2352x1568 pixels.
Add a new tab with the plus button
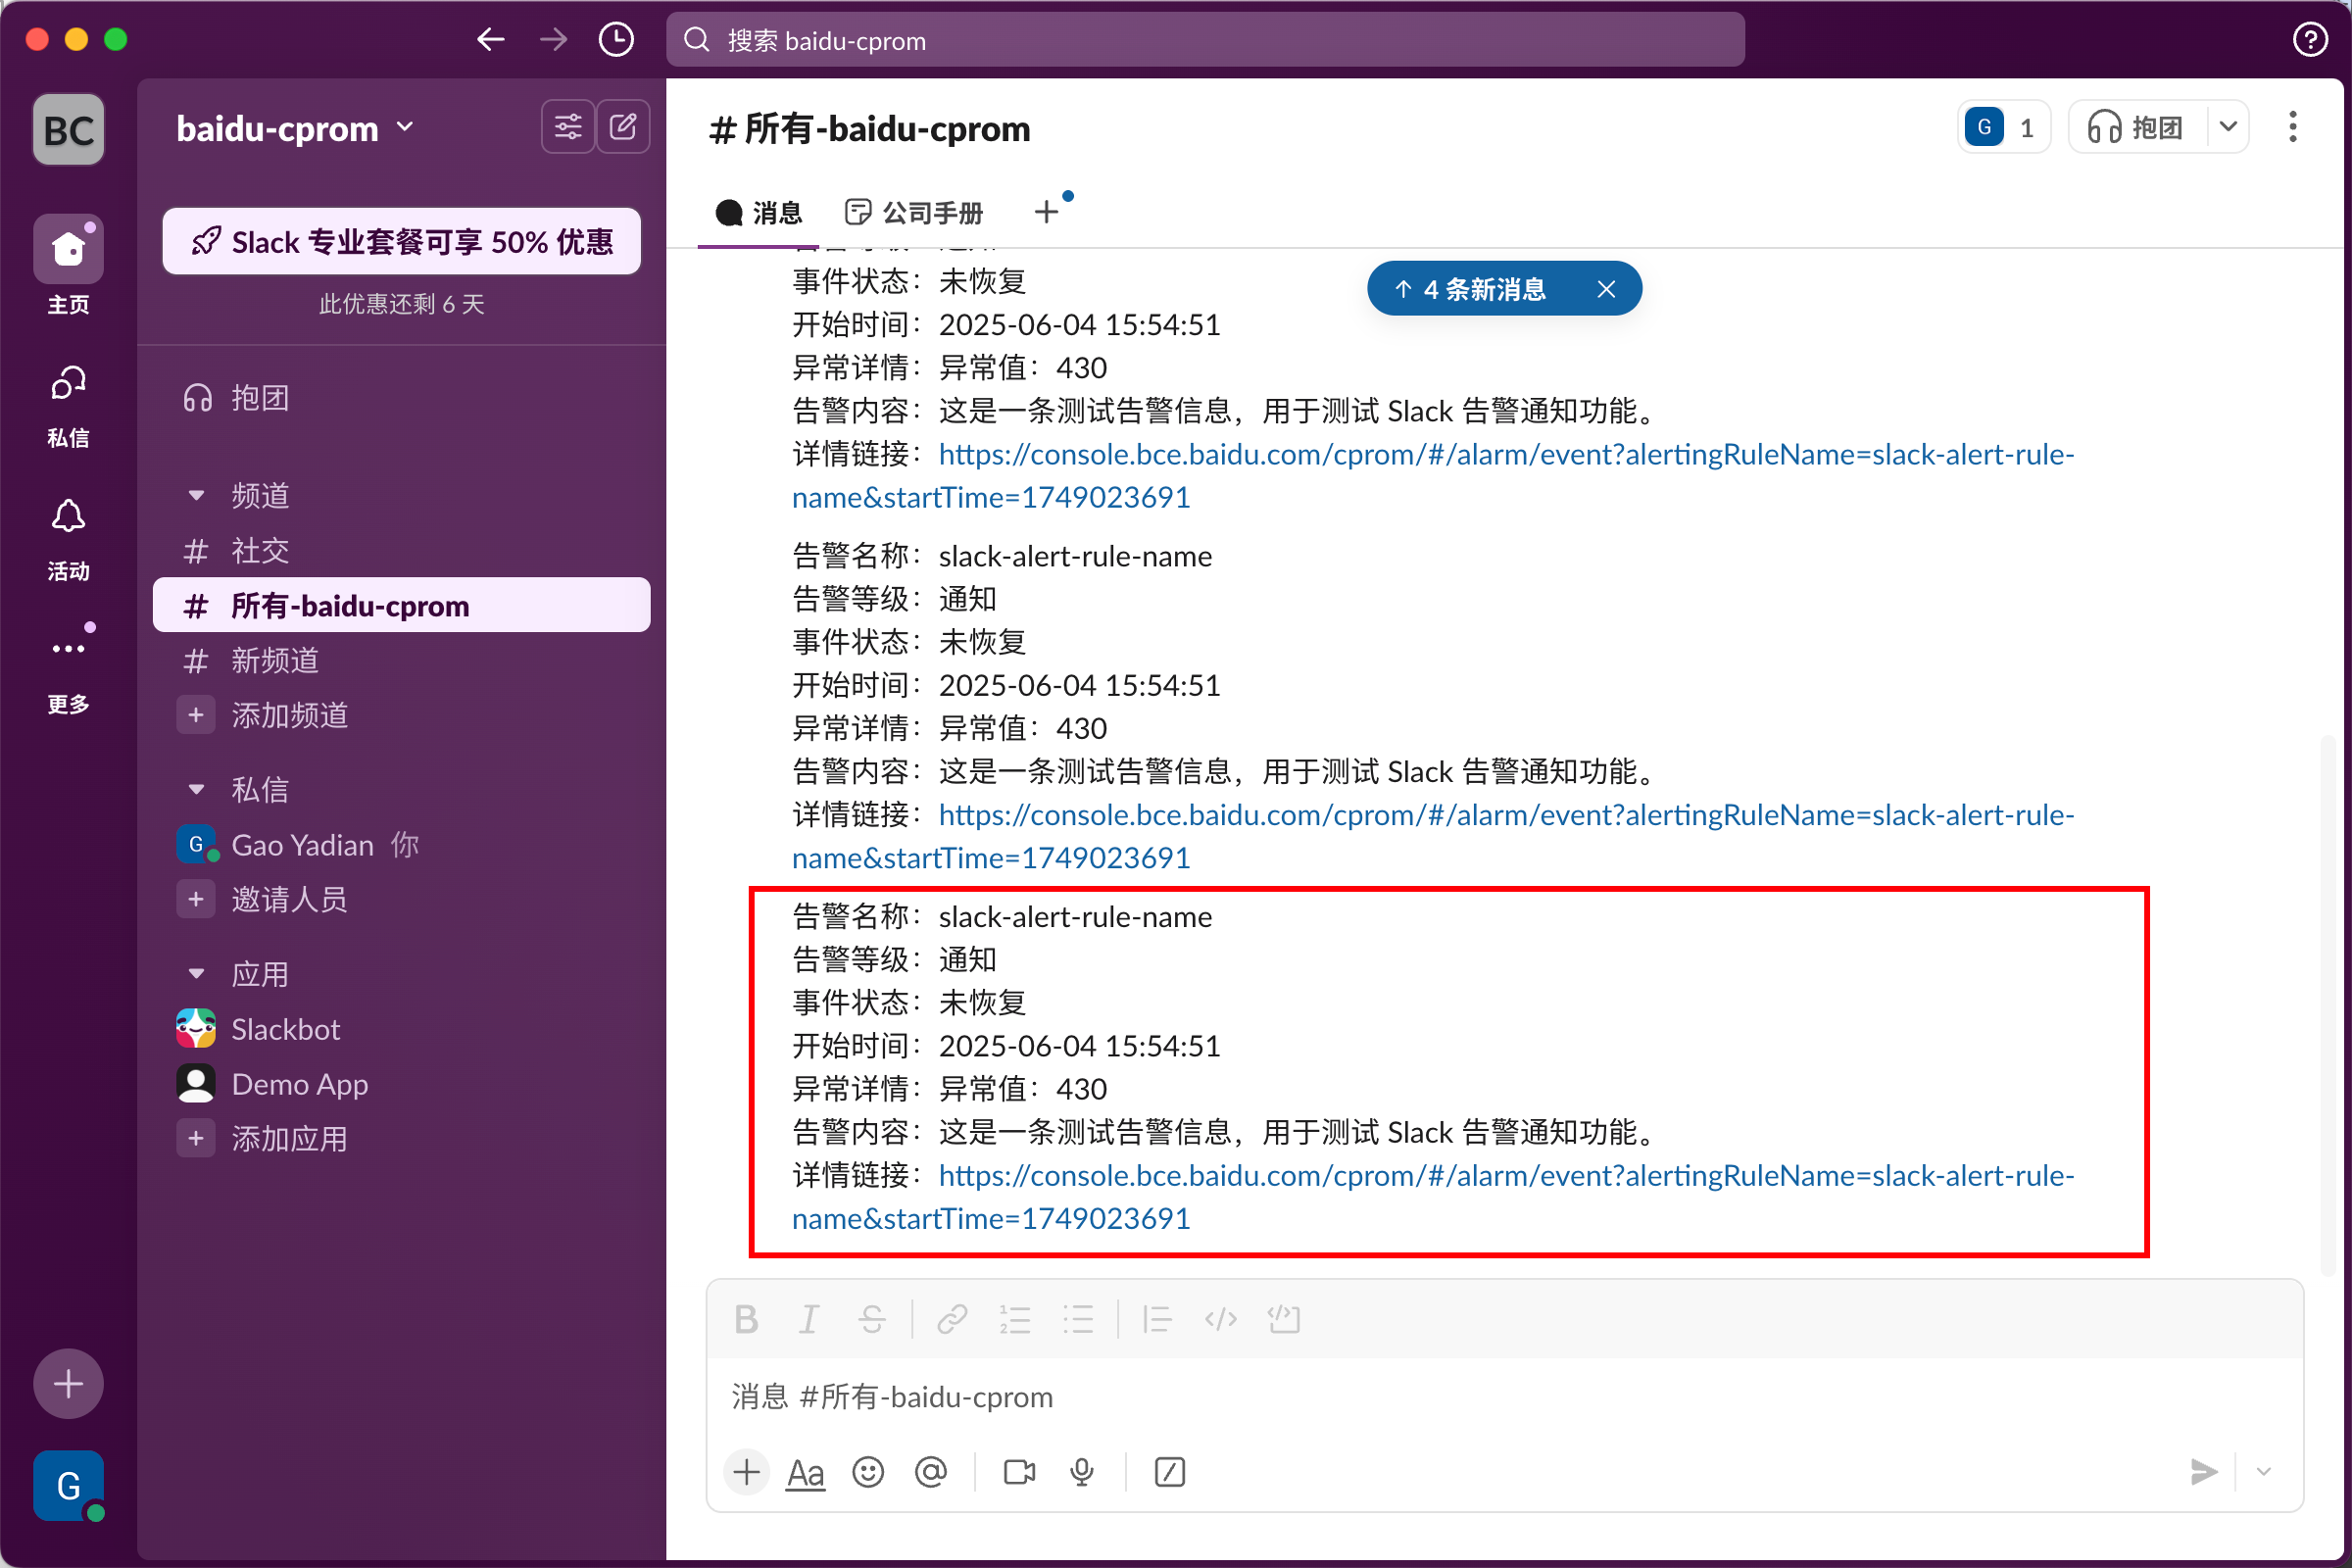[x=1046, y=212]
